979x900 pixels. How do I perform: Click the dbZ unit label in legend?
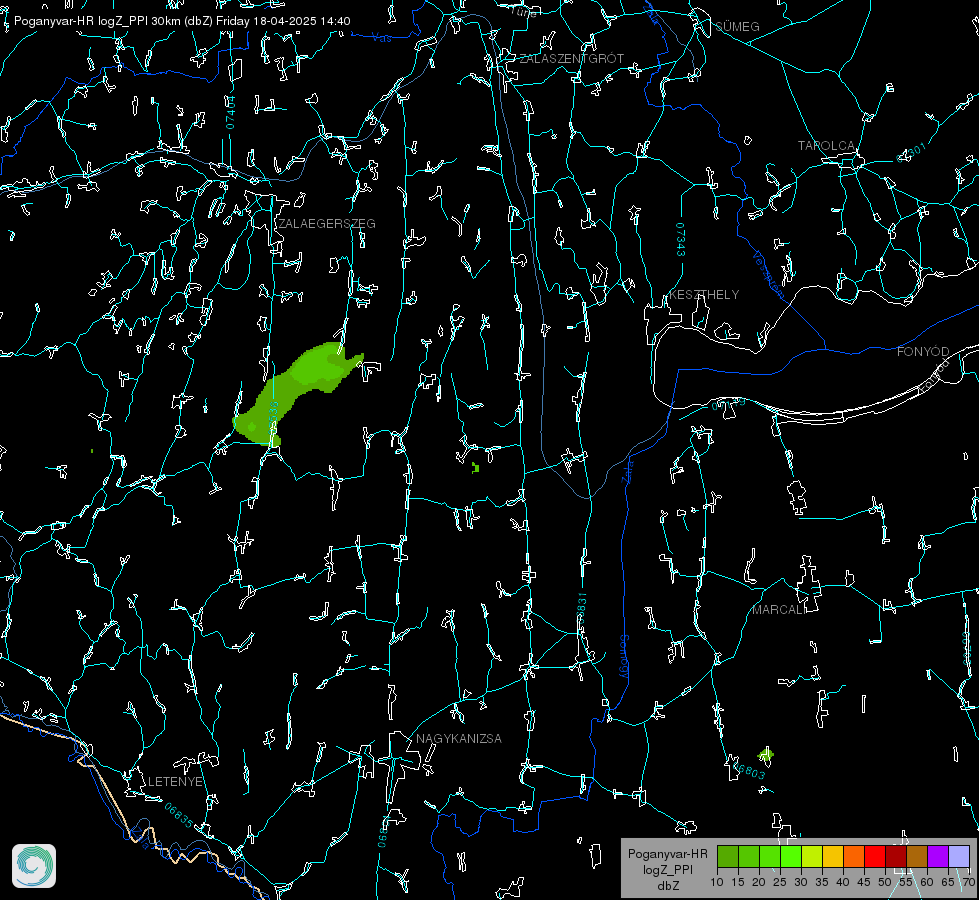point(667,886)
